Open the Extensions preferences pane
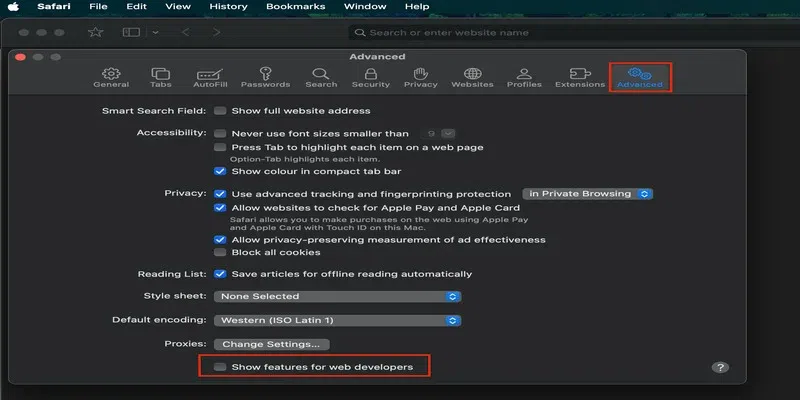The image size is (800, 400). (x=580, y=78)
